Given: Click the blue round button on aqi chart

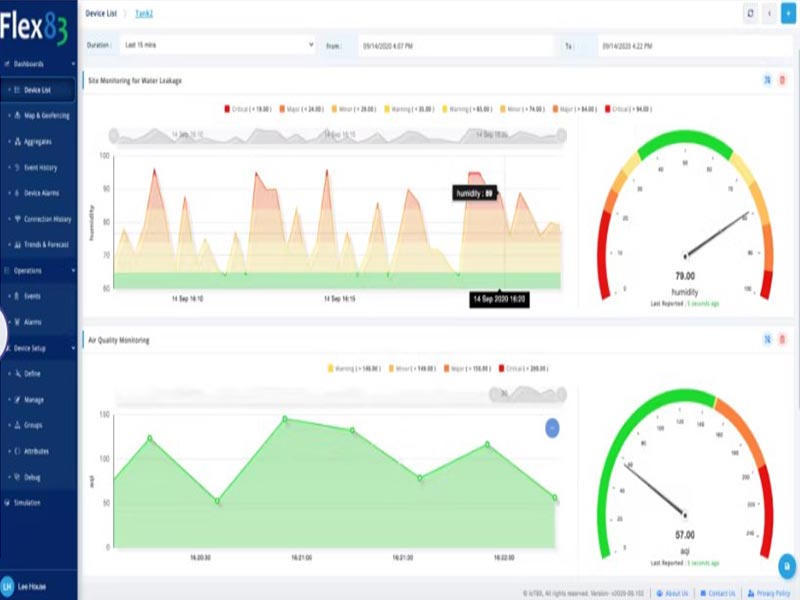Looking at the screenshot, I should click(x=552, y=428).
